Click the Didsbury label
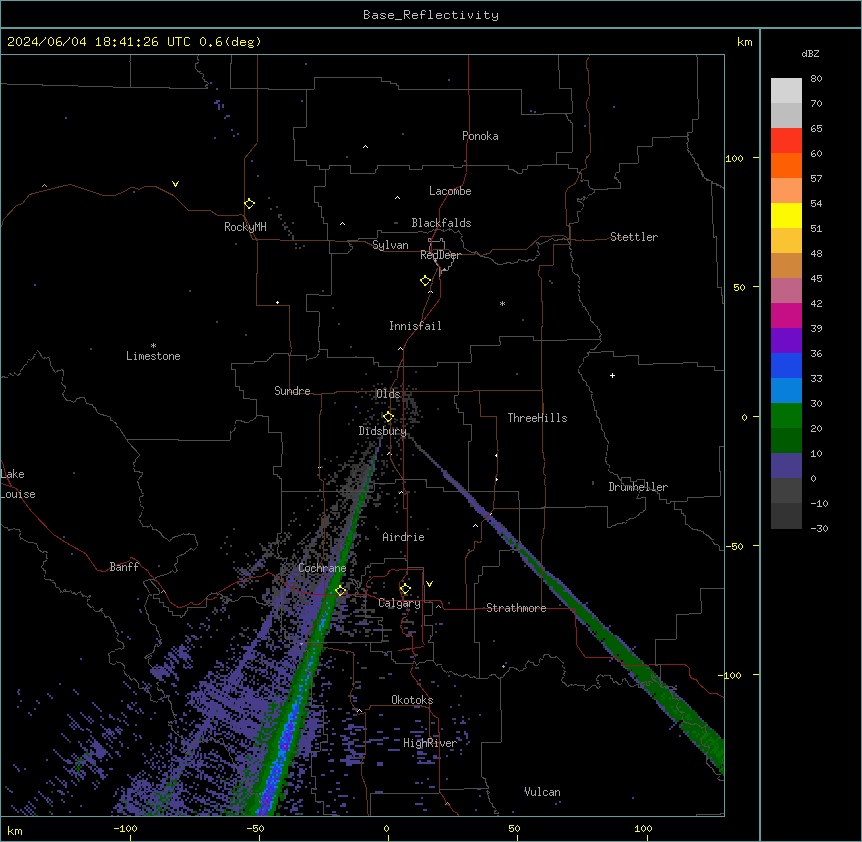862x842 pixels. (x=383, y=431)
